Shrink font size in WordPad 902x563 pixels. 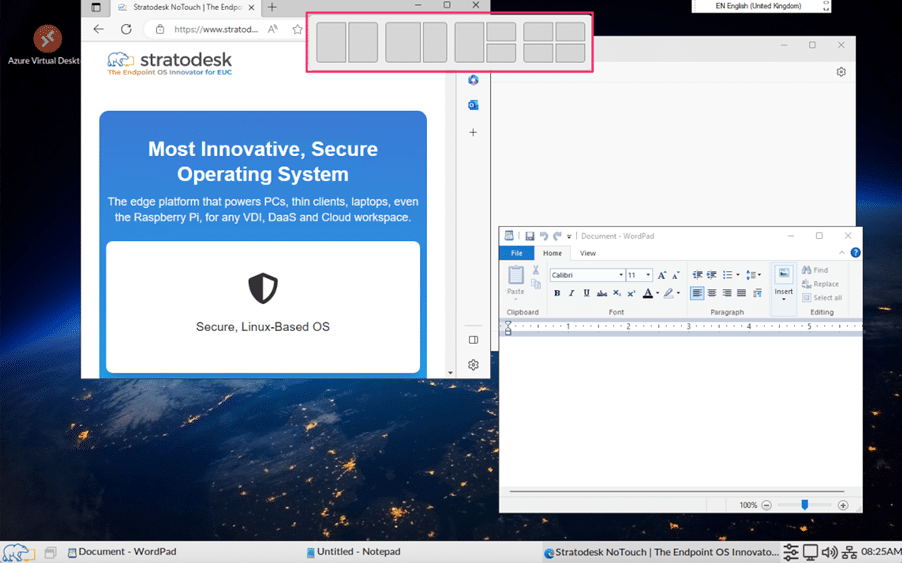pos(675,275)
